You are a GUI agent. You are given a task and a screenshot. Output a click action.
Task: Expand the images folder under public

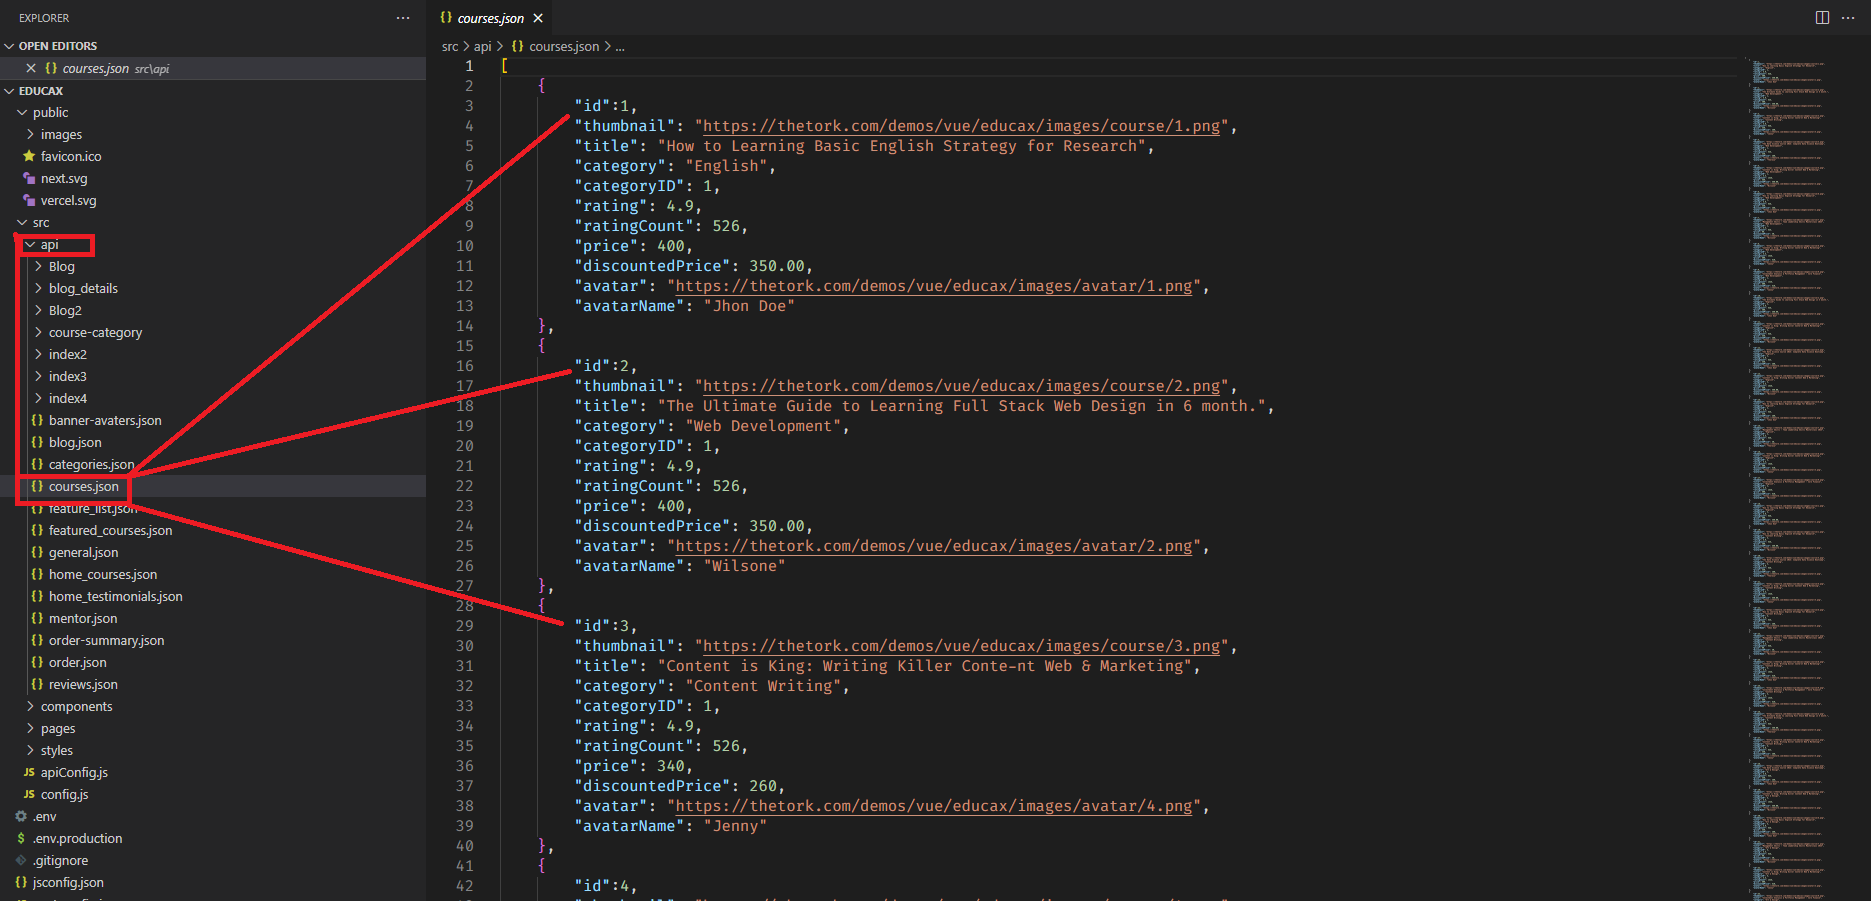[x=61, y=134]
